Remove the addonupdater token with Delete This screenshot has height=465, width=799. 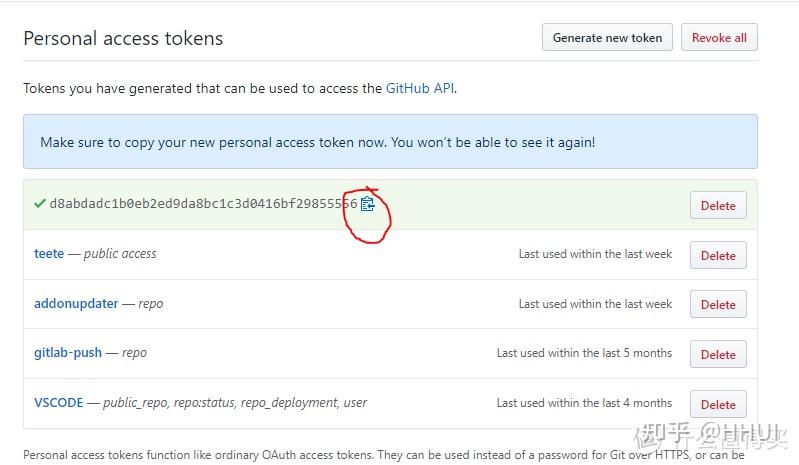717,305
